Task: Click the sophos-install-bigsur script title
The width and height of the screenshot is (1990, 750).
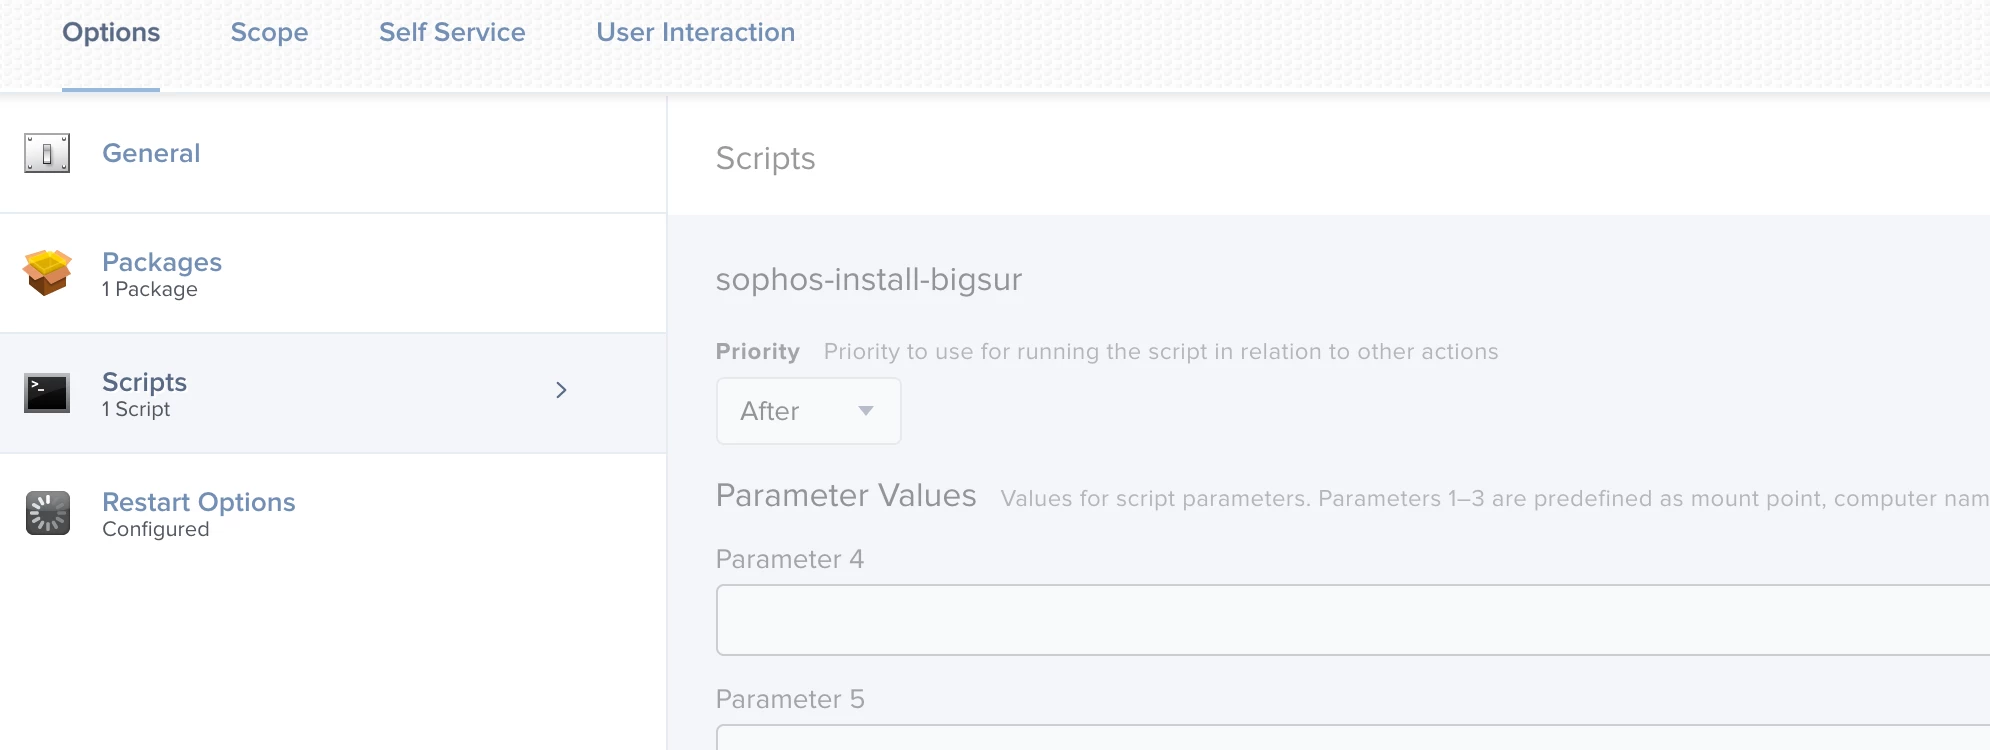Action: [868, 279]
